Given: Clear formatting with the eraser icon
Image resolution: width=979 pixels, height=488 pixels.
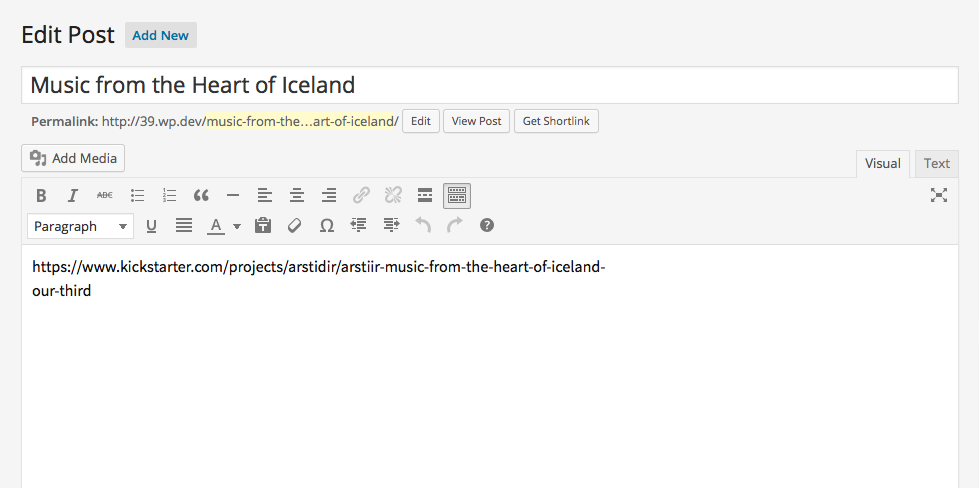Looking at the screenshot, I should 295,226.
